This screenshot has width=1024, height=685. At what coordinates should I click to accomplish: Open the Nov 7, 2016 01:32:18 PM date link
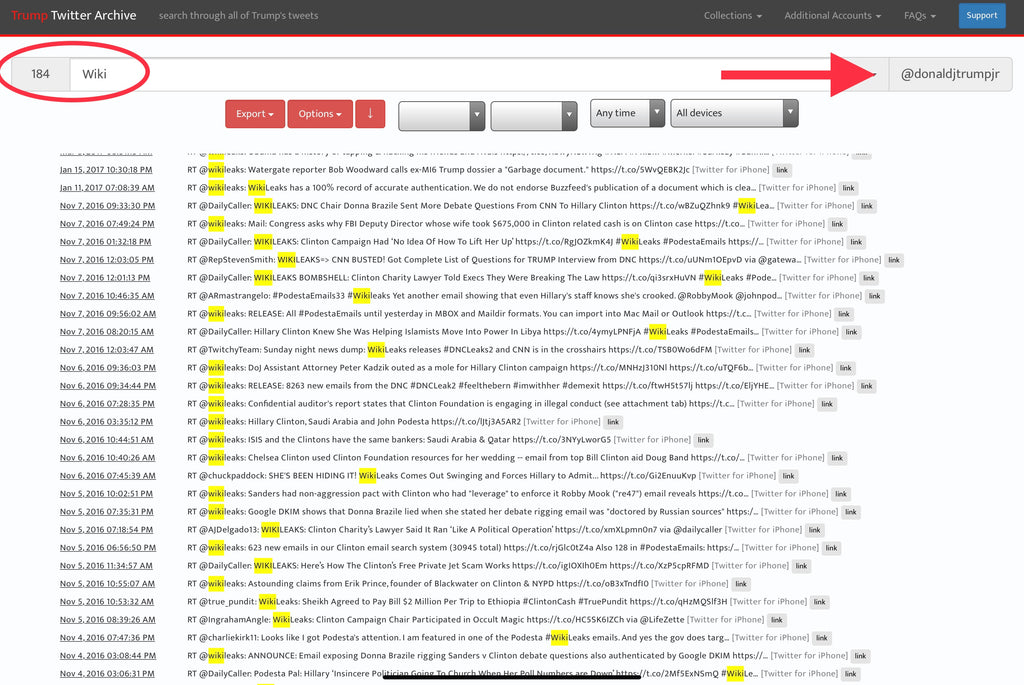click(105, 242)
